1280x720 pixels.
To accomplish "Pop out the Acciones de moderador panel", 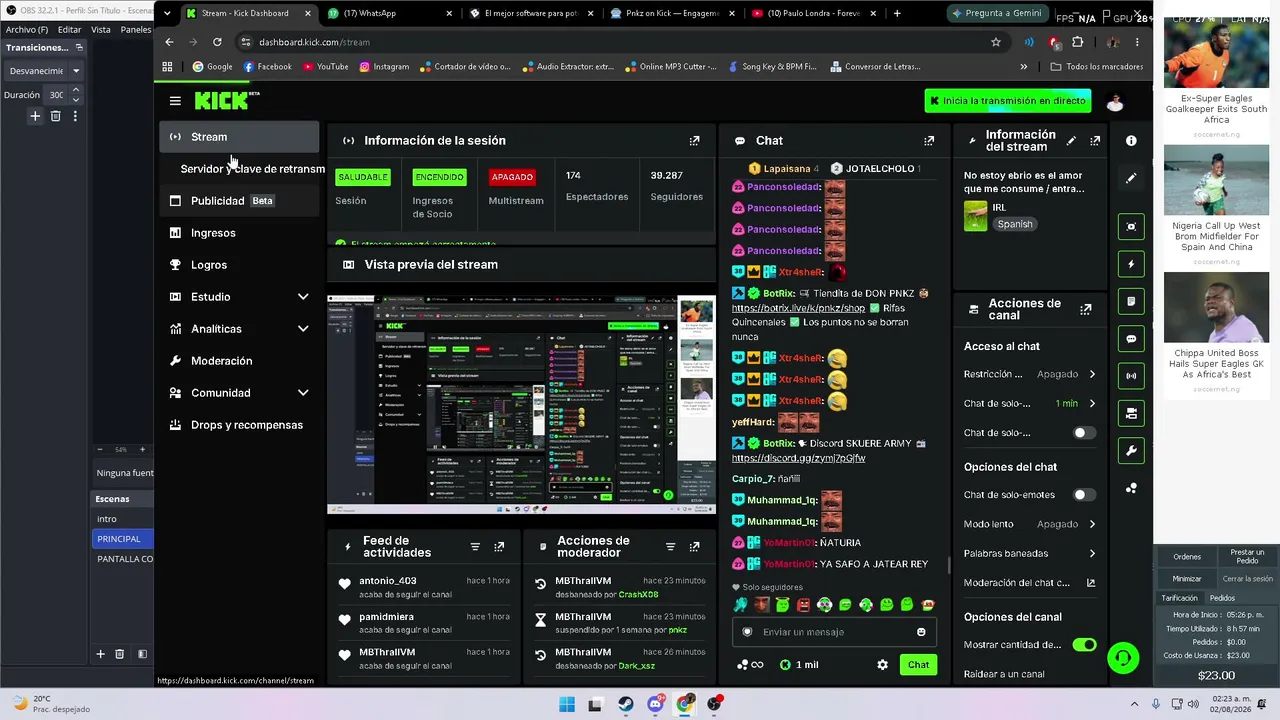I will pos(695,547).
